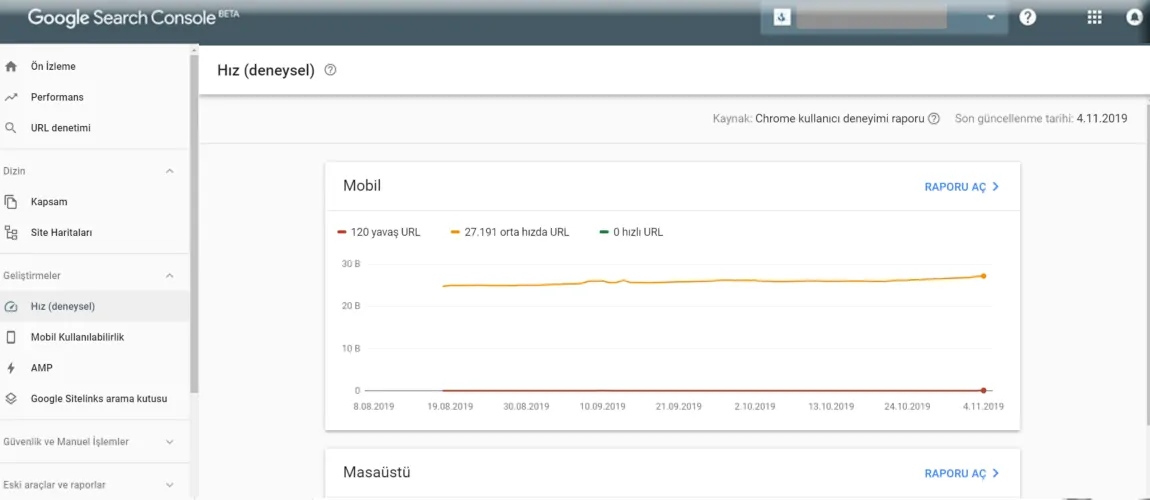Viewport: 1150px width, 500px height.
Task: Click the 30 B axis label
Action: (x=351, y=264)
